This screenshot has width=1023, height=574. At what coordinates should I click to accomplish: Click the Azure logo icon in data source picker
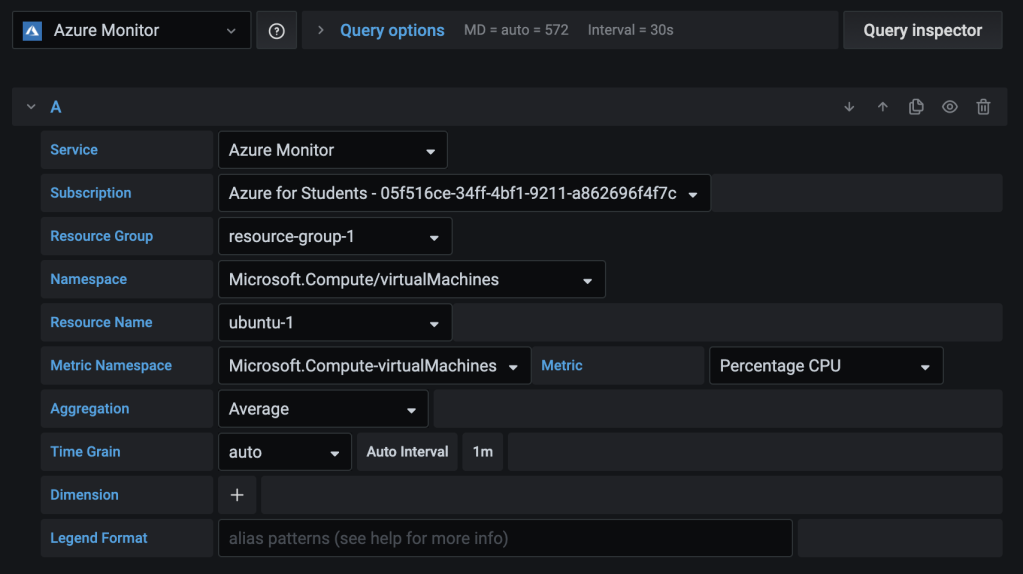pos(32,31)
